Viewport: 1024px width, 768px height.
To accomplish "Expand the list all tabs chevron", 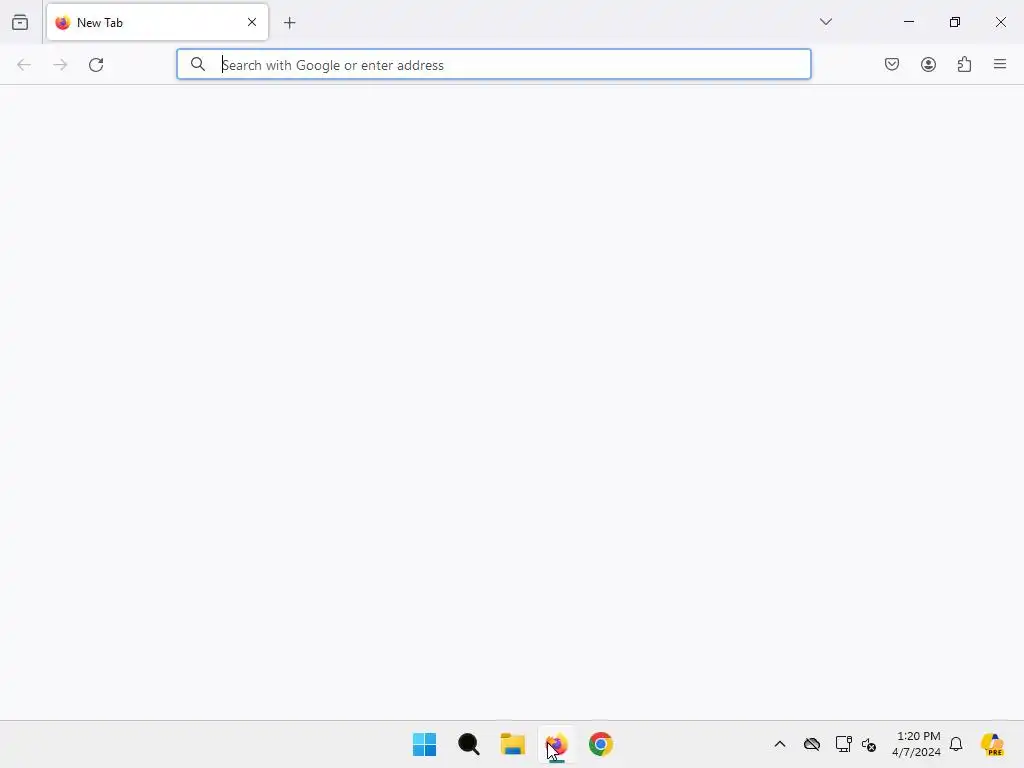I will click(x=826, y=22).
